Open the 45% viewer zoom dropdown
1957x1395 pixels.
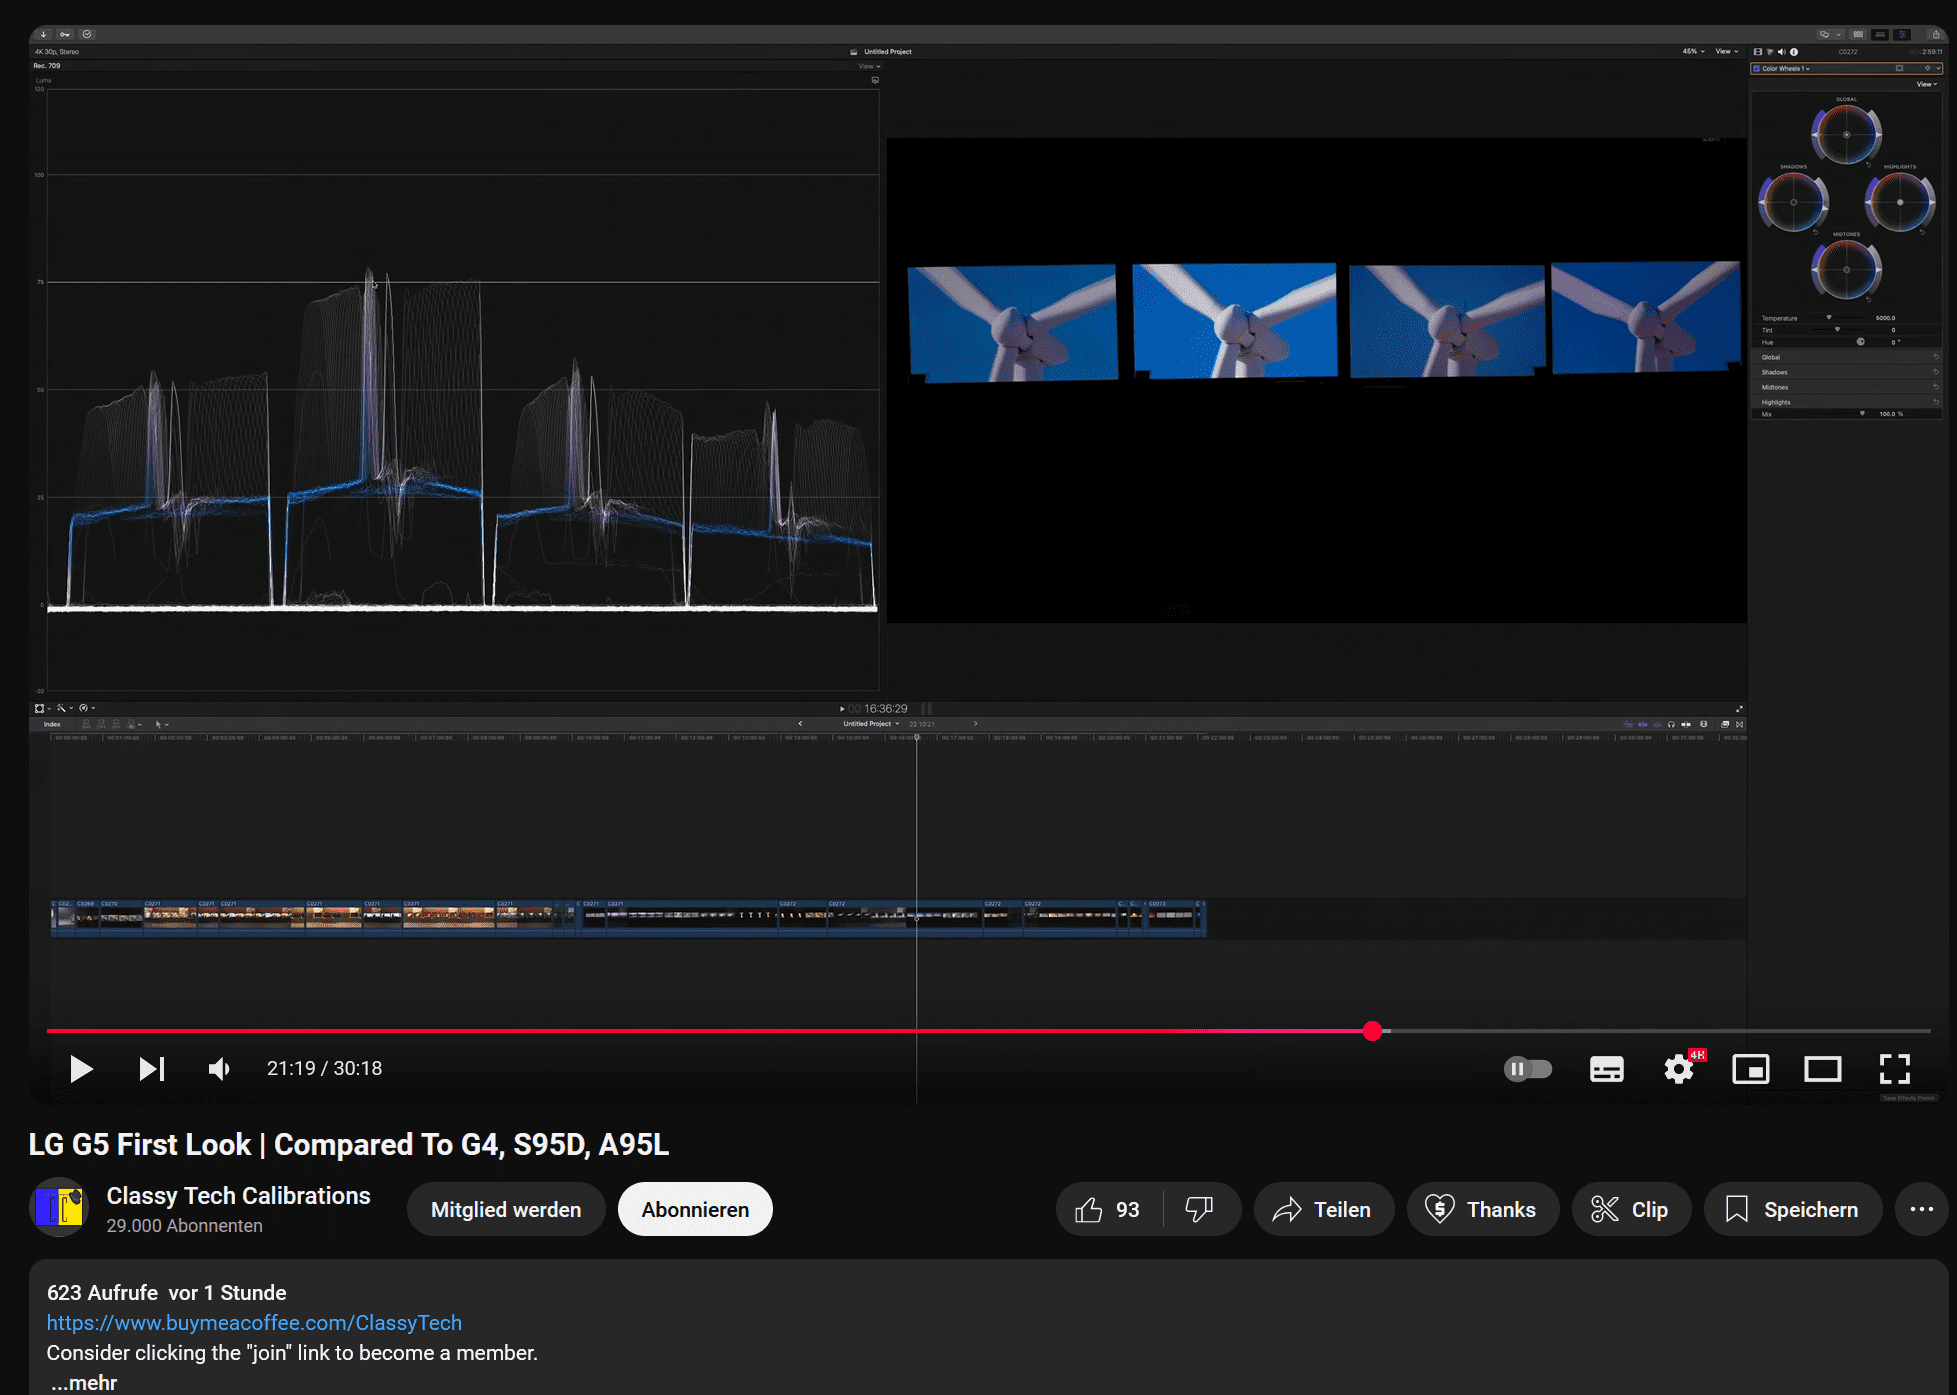(x=1693, y=51)
